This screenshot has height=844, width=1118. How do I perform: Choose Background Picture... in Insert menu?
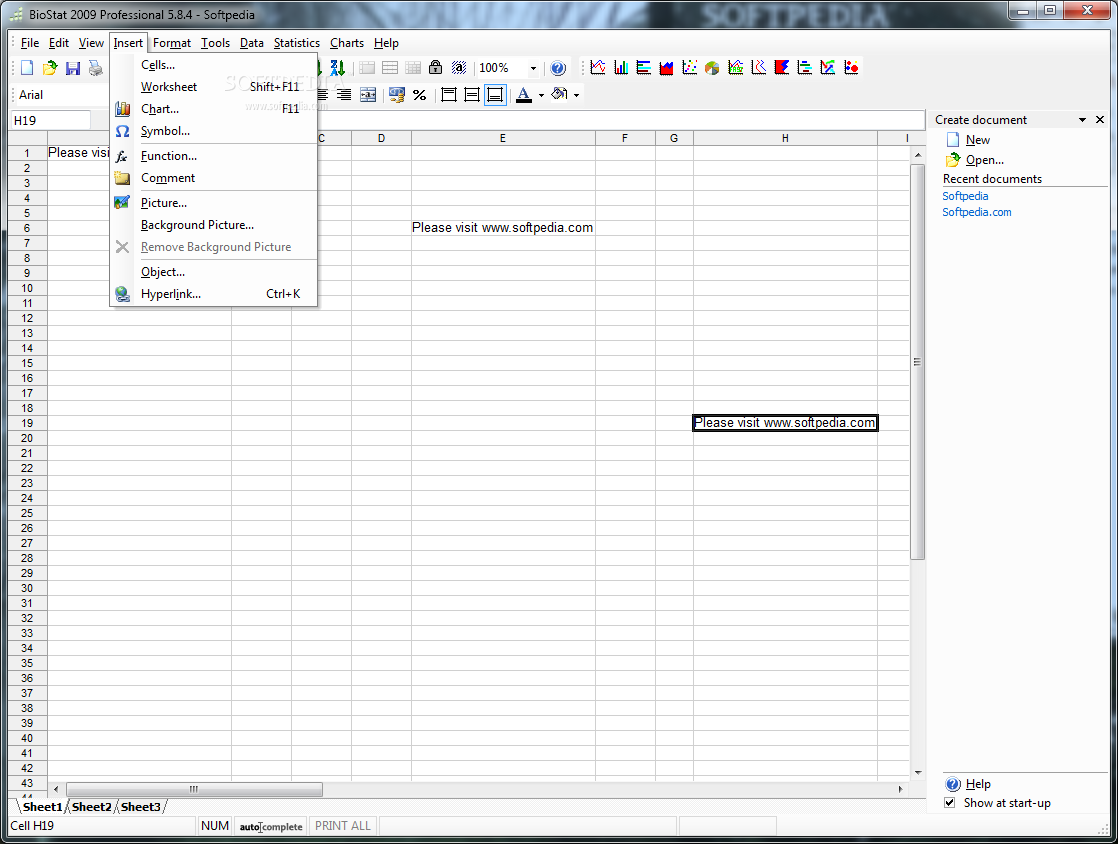point(213,225)
